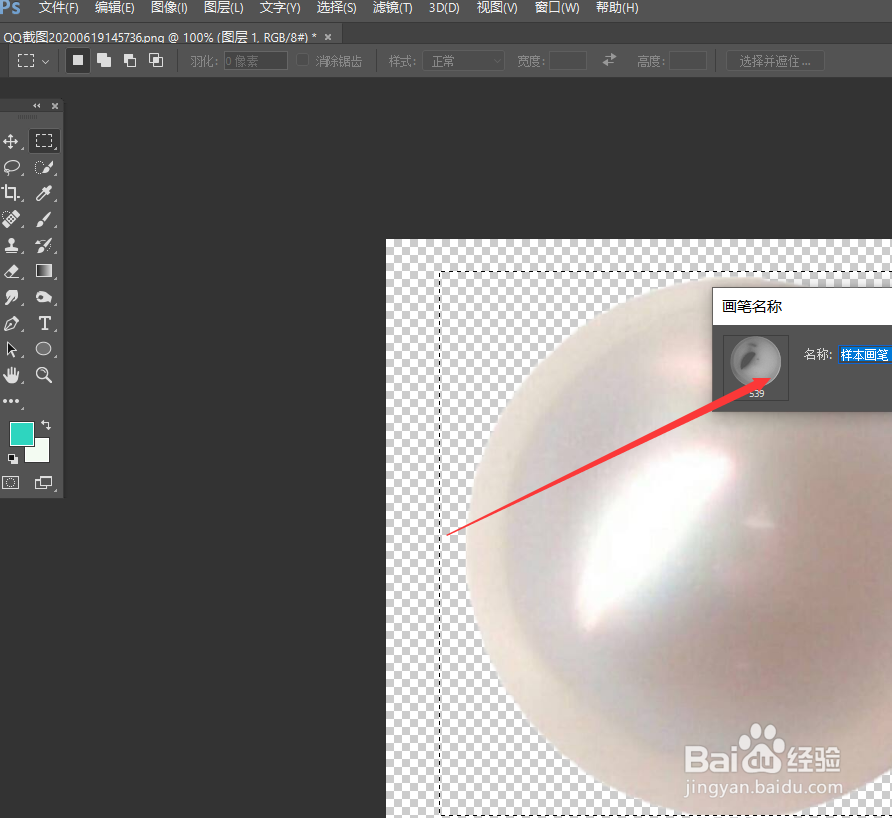Open the Edit Toolbar three-dots button

tap(11, 401)
